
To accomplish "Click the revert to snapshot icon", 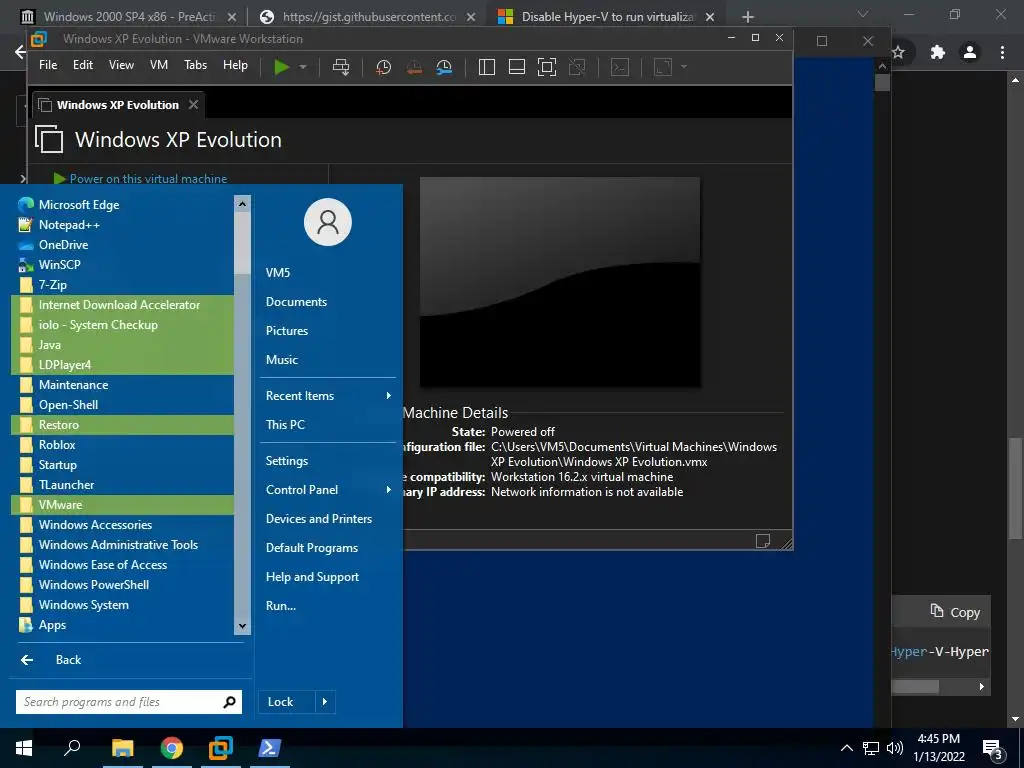I will click(414, 67).
